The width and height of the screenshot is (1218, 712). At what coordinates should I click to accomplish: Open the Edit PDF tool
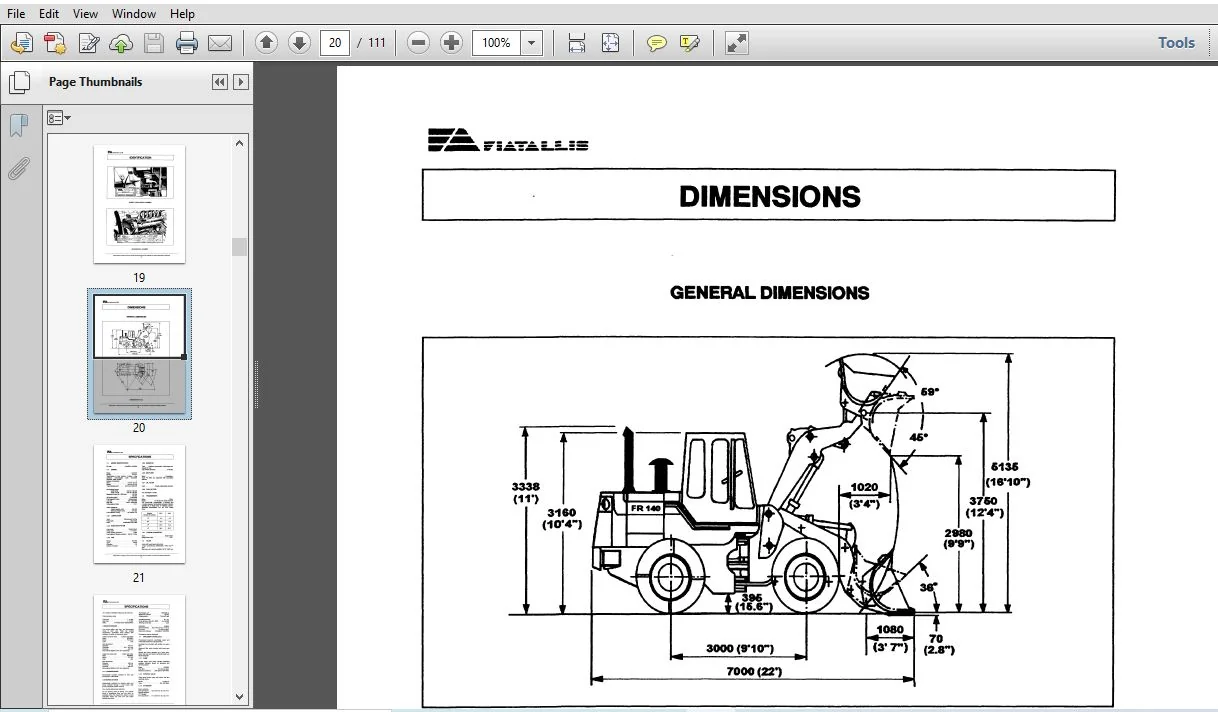coord(88,43)
